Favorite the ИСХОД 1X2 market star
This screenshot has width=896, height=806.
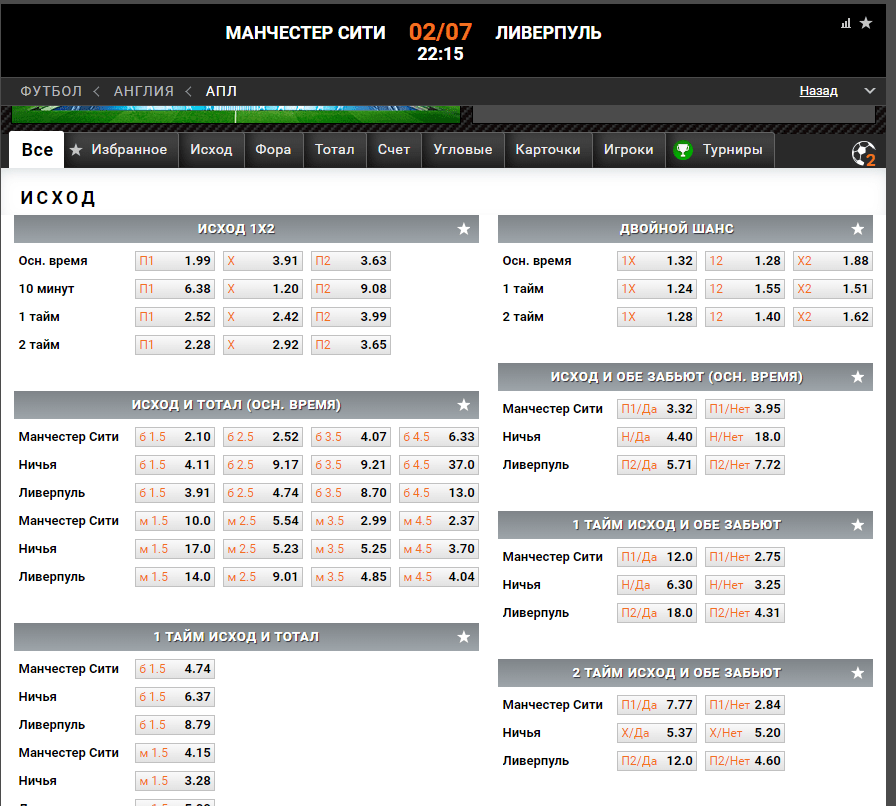click(x=463, y=229)
